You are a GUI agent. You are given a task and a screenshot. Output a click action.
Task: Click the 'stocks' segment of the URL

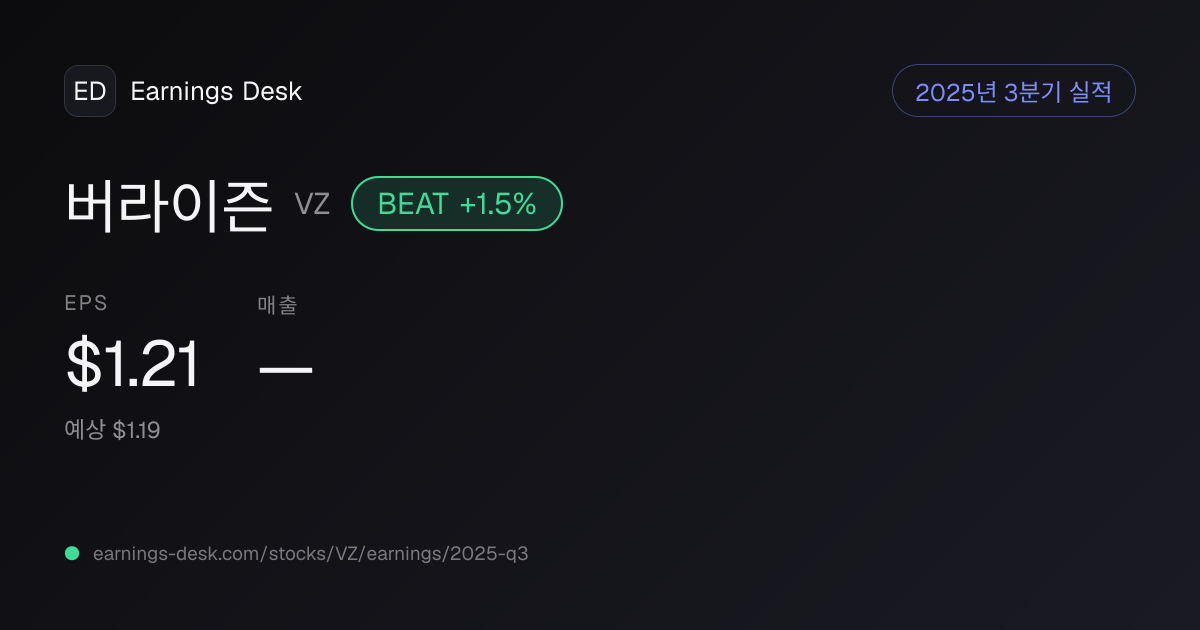(x=290, y=553)
